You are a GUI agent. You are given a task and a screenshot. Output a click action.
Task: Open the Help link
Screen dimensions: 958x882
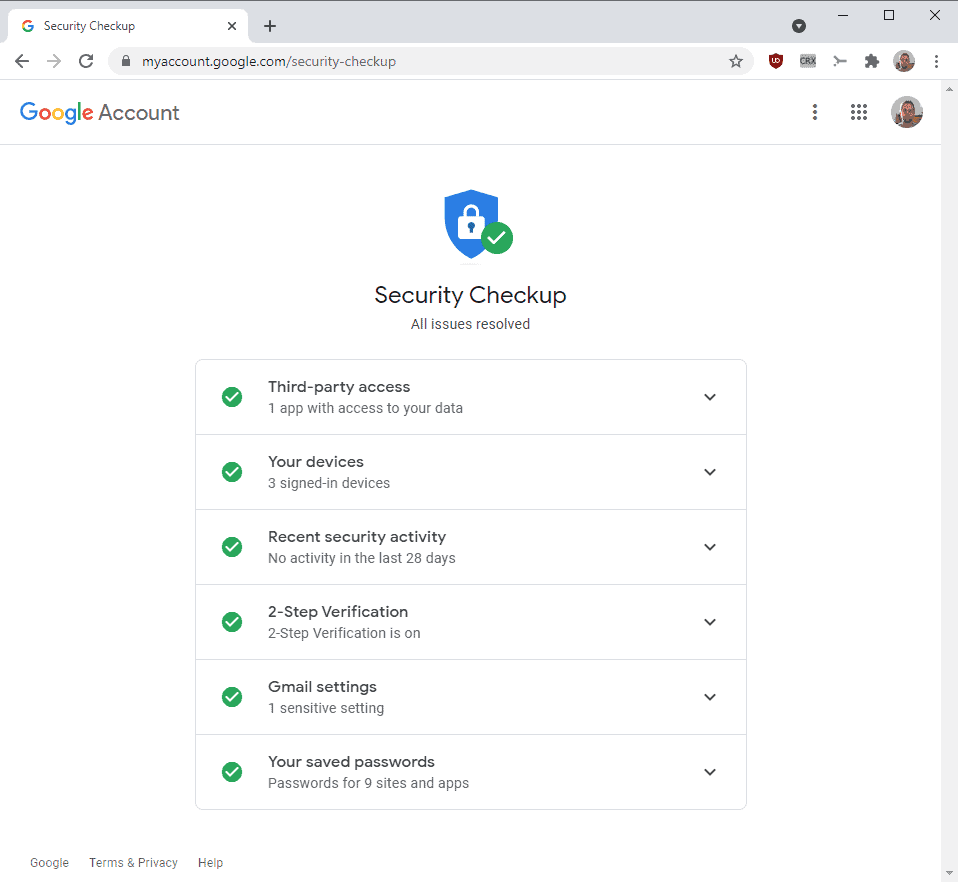pyautogui.click(x=210, y=862)
